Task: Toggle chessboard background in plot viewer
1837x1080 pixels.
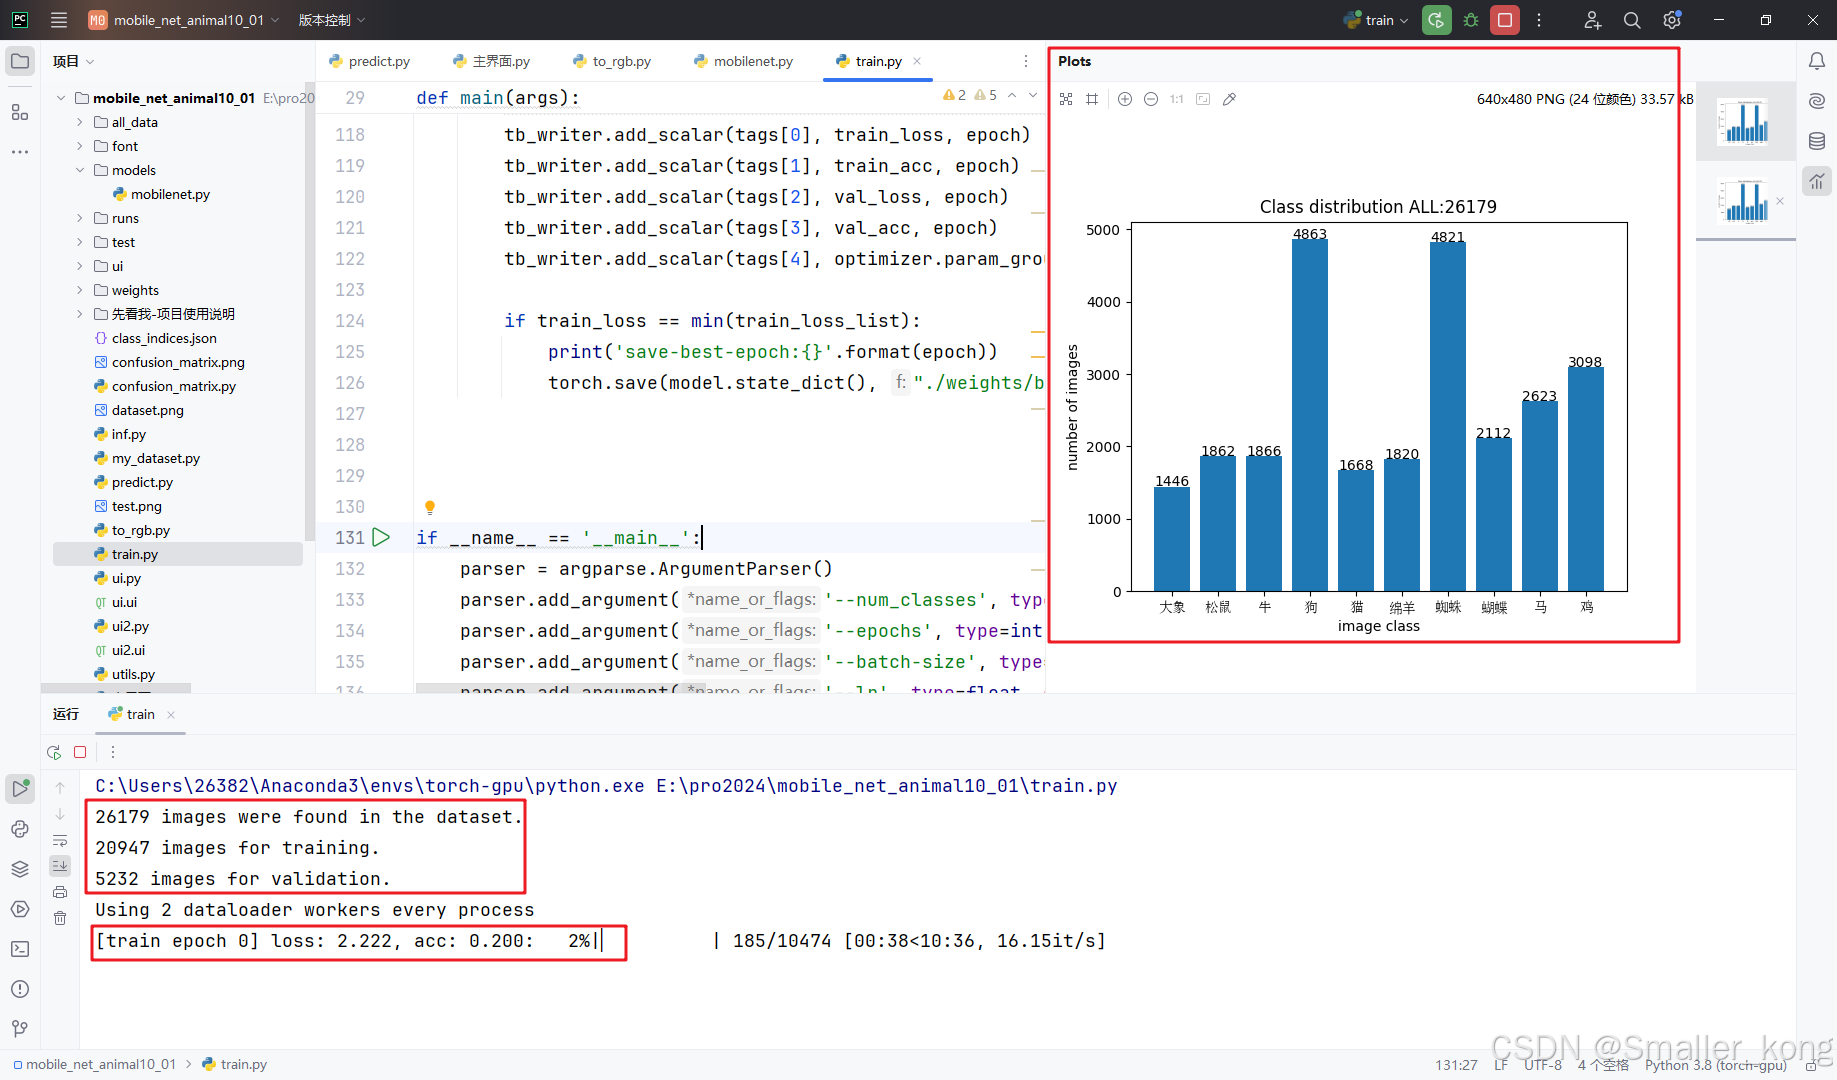Action: [x=1066, y=99]
